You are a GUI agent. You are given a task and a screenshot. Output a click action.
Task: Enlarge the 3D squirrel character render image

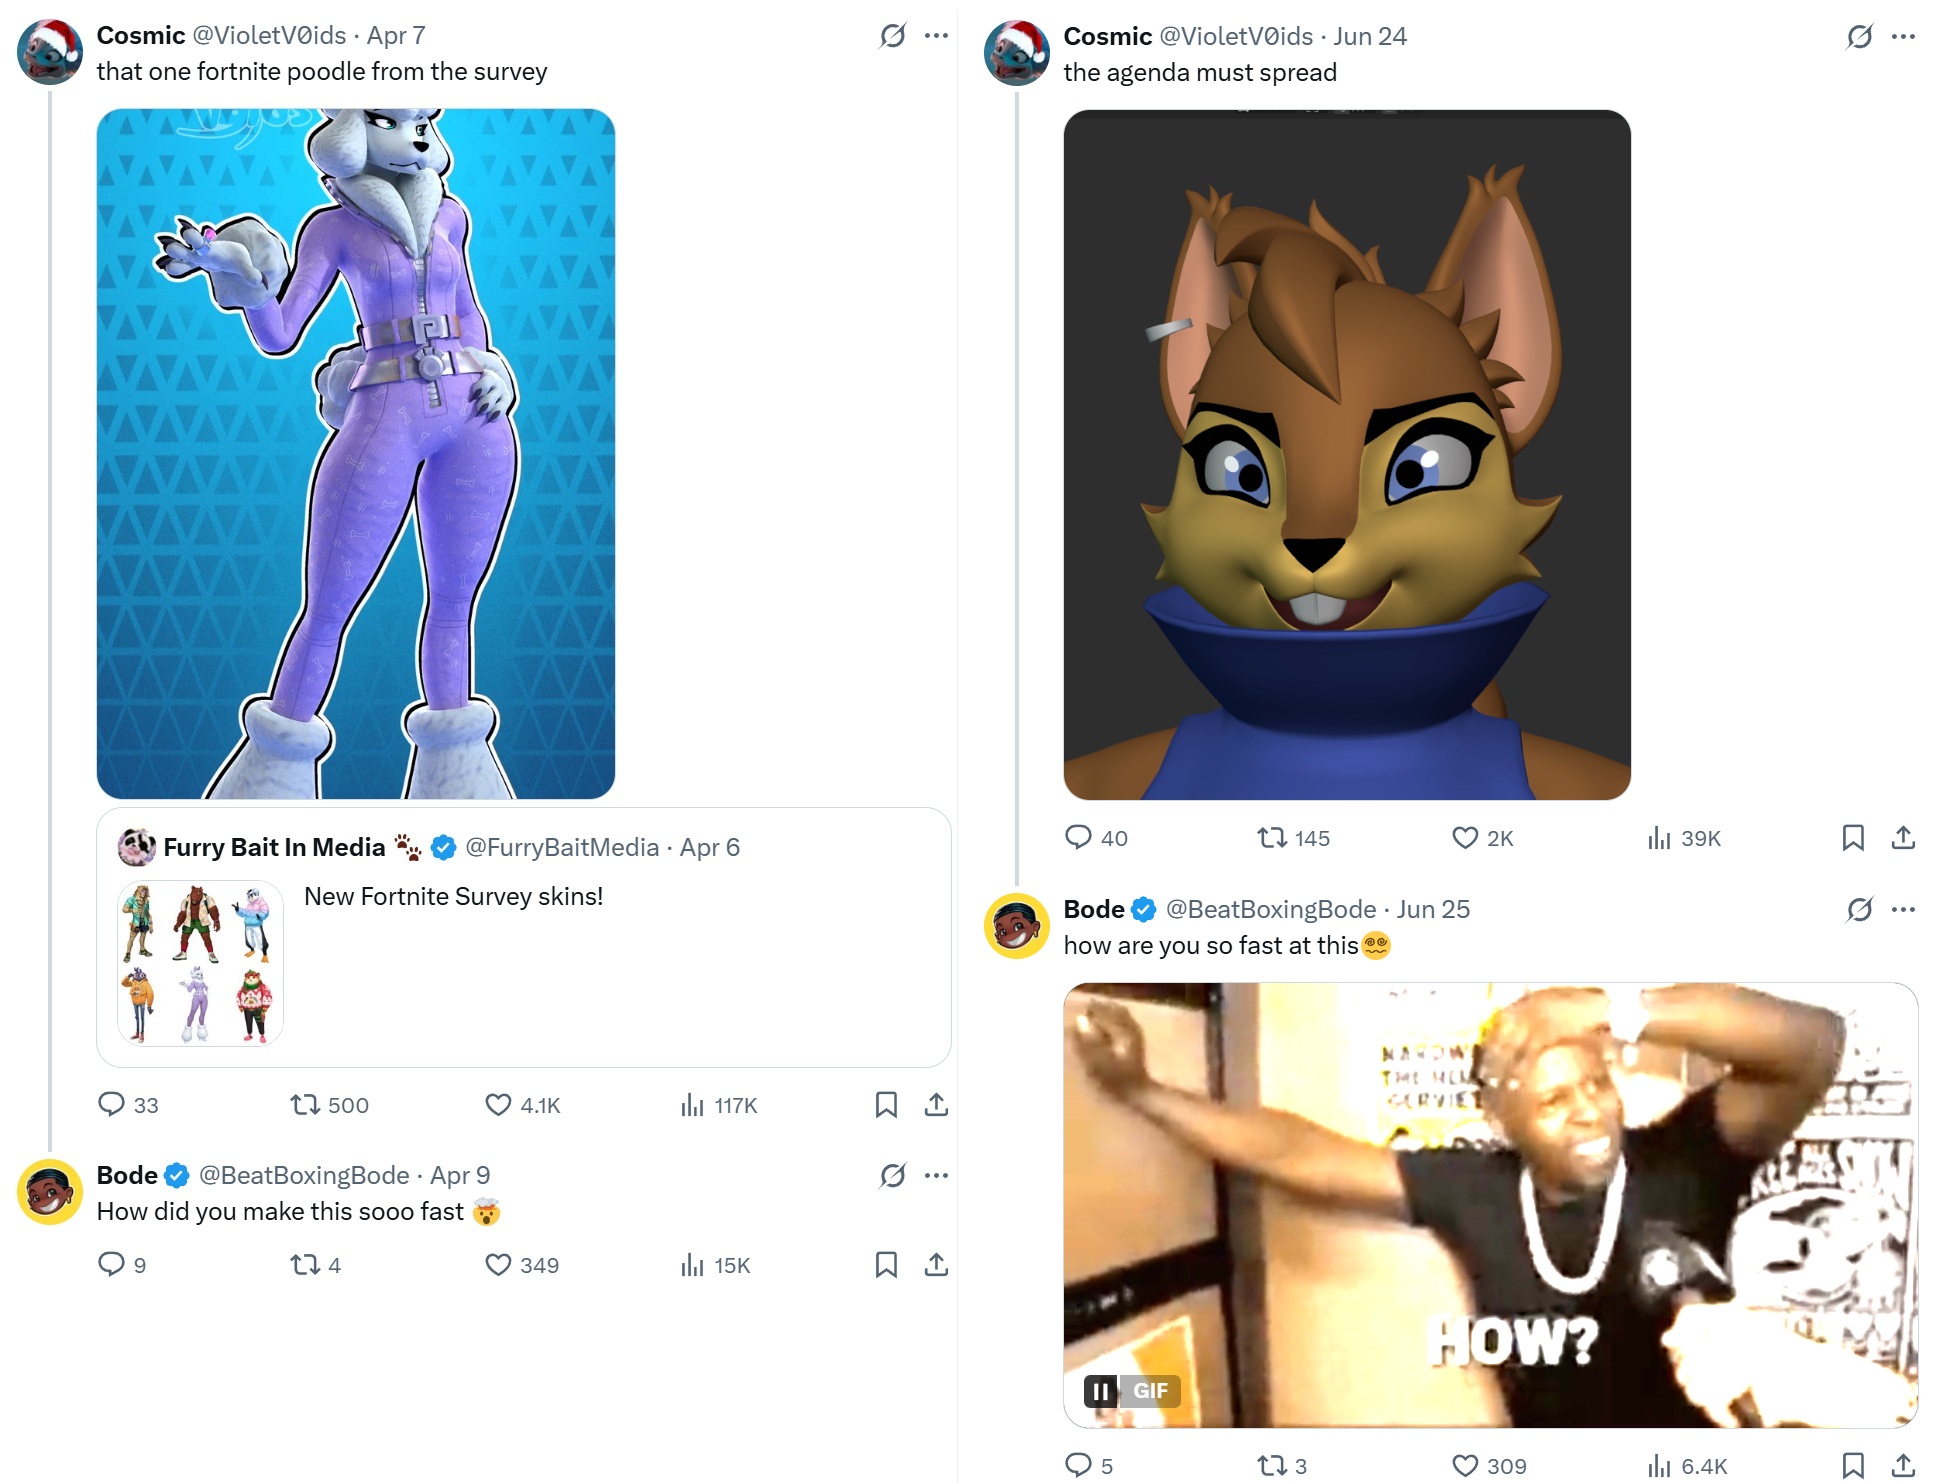click(1347, 455)
